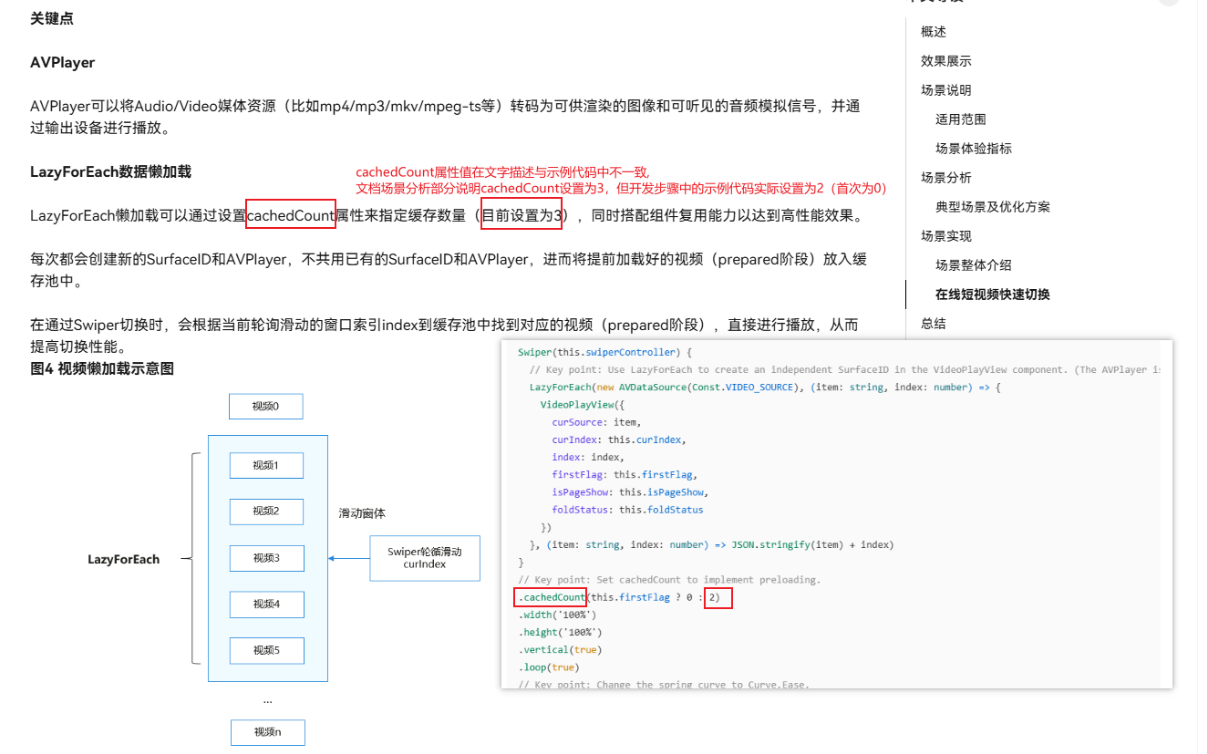Viewport: 1207px width, 754px height.
Task: Click the VideoPlayView({ code line
Action: [581, 405]
